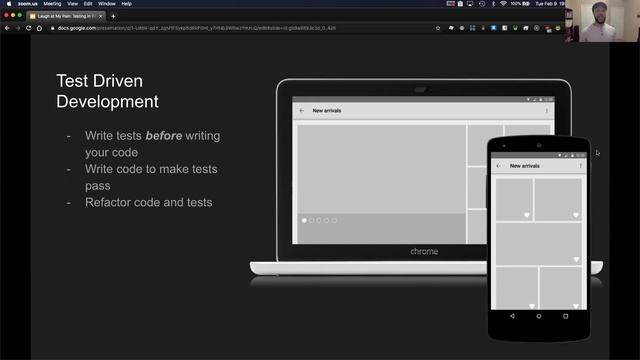Click the green extension icon at toolbar end

point(558,28)
